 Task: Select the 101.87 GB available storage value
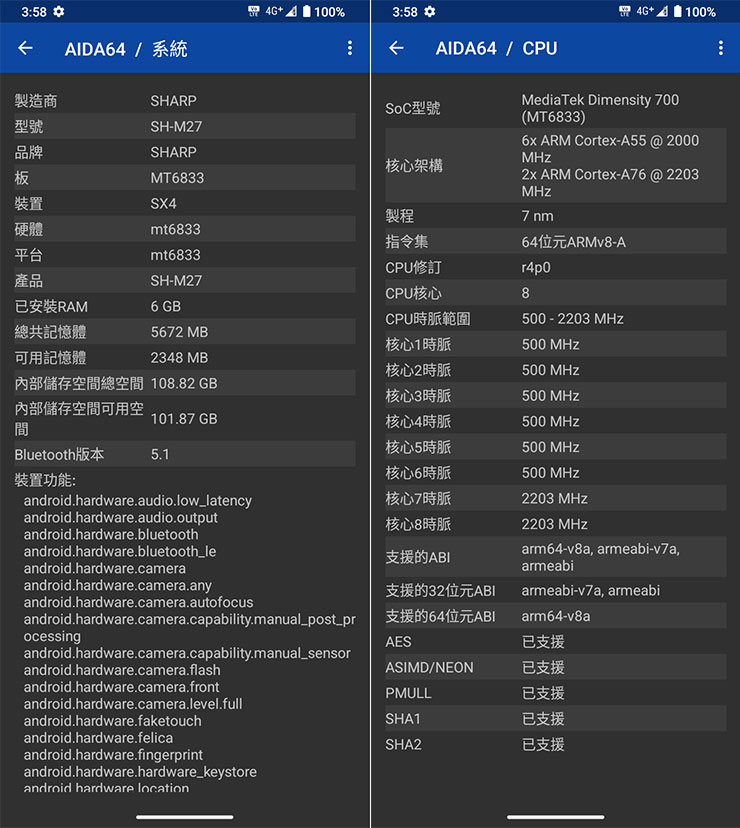(x=184, y=419)
